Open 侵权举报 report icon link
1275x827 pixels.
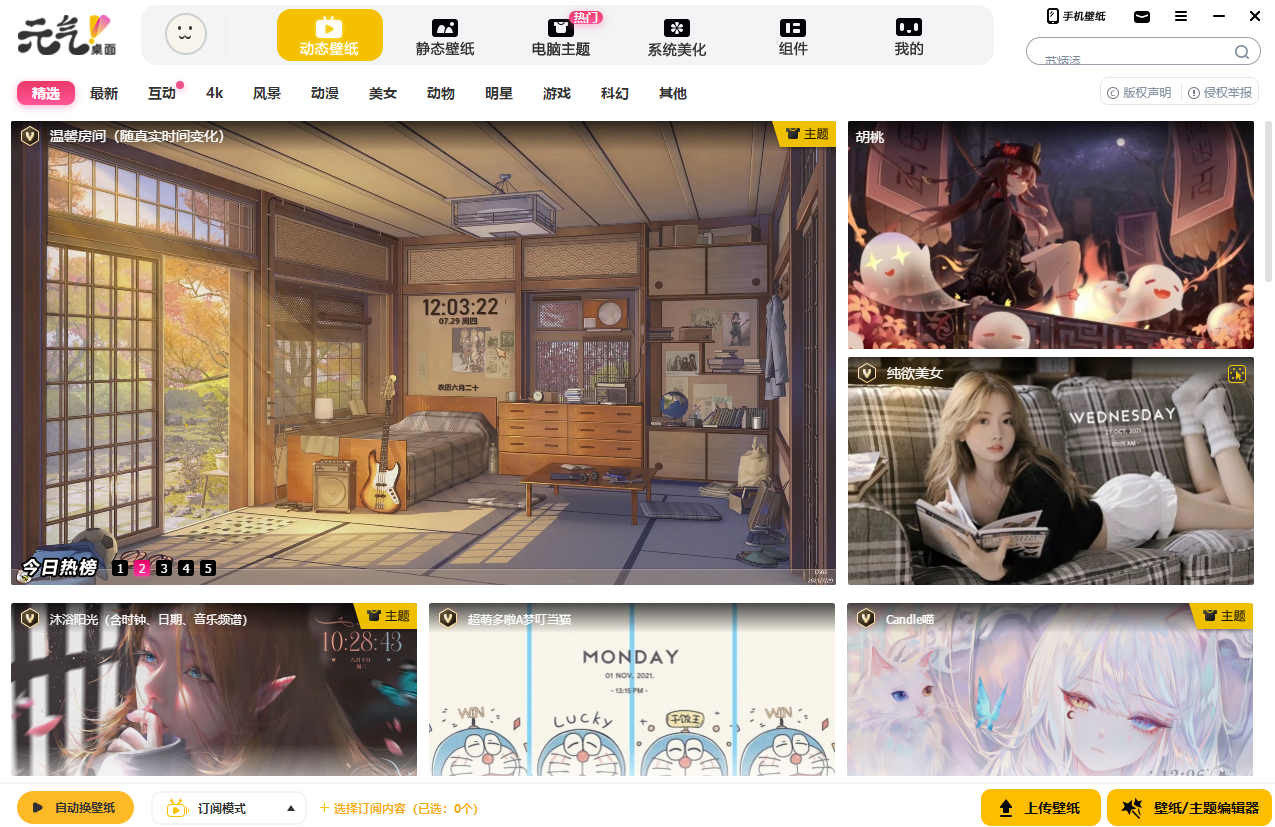1219,93
